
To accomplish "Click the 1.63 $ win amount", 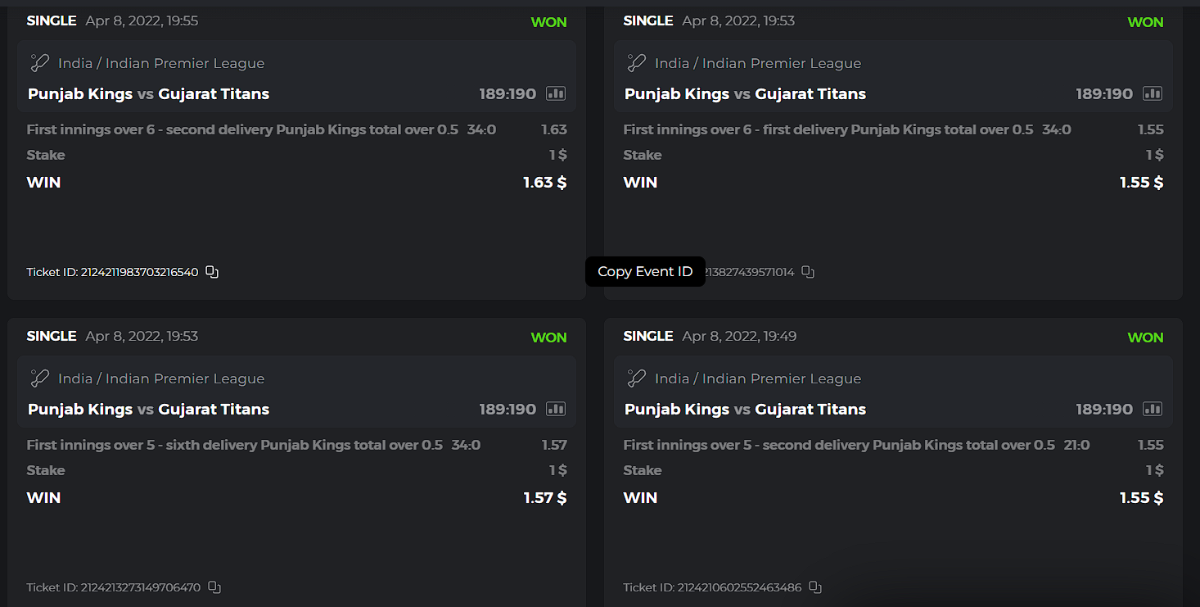I will point(544,182).
